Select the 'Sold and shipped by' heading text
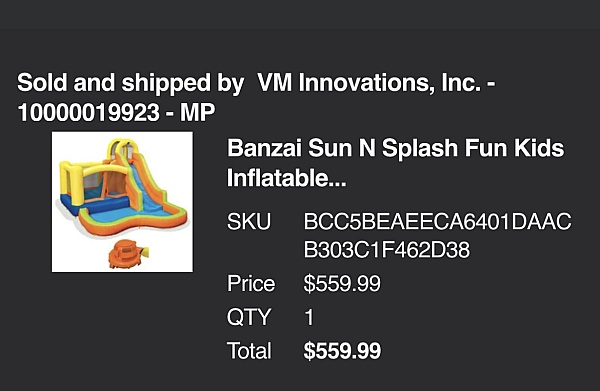The width and height of the screenshot is (600, 391). coord(130,83)
